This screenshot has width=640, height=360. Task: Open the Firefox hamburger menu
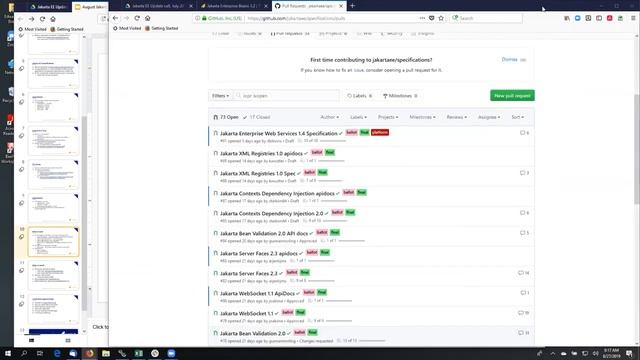click(633, 18)
